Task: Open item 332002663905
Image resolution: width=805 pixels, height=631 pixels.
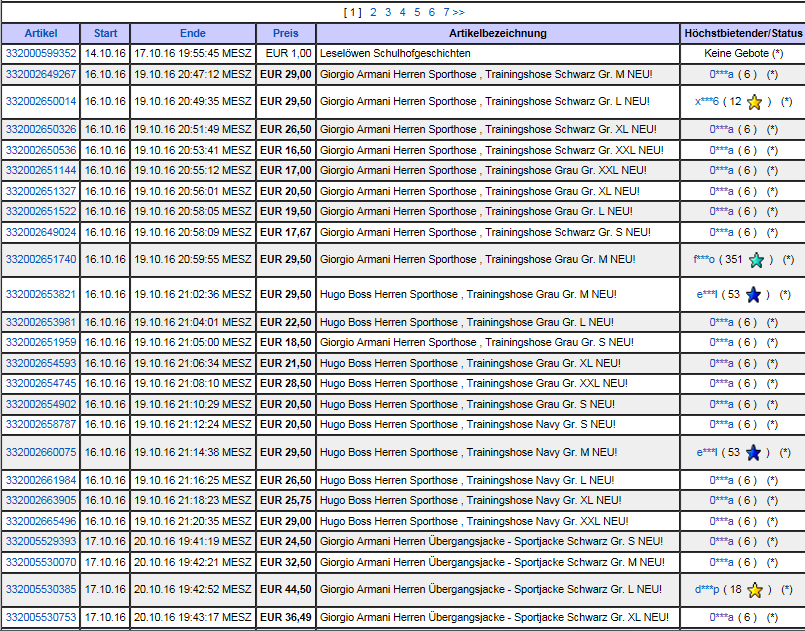Action: [41, 501]
